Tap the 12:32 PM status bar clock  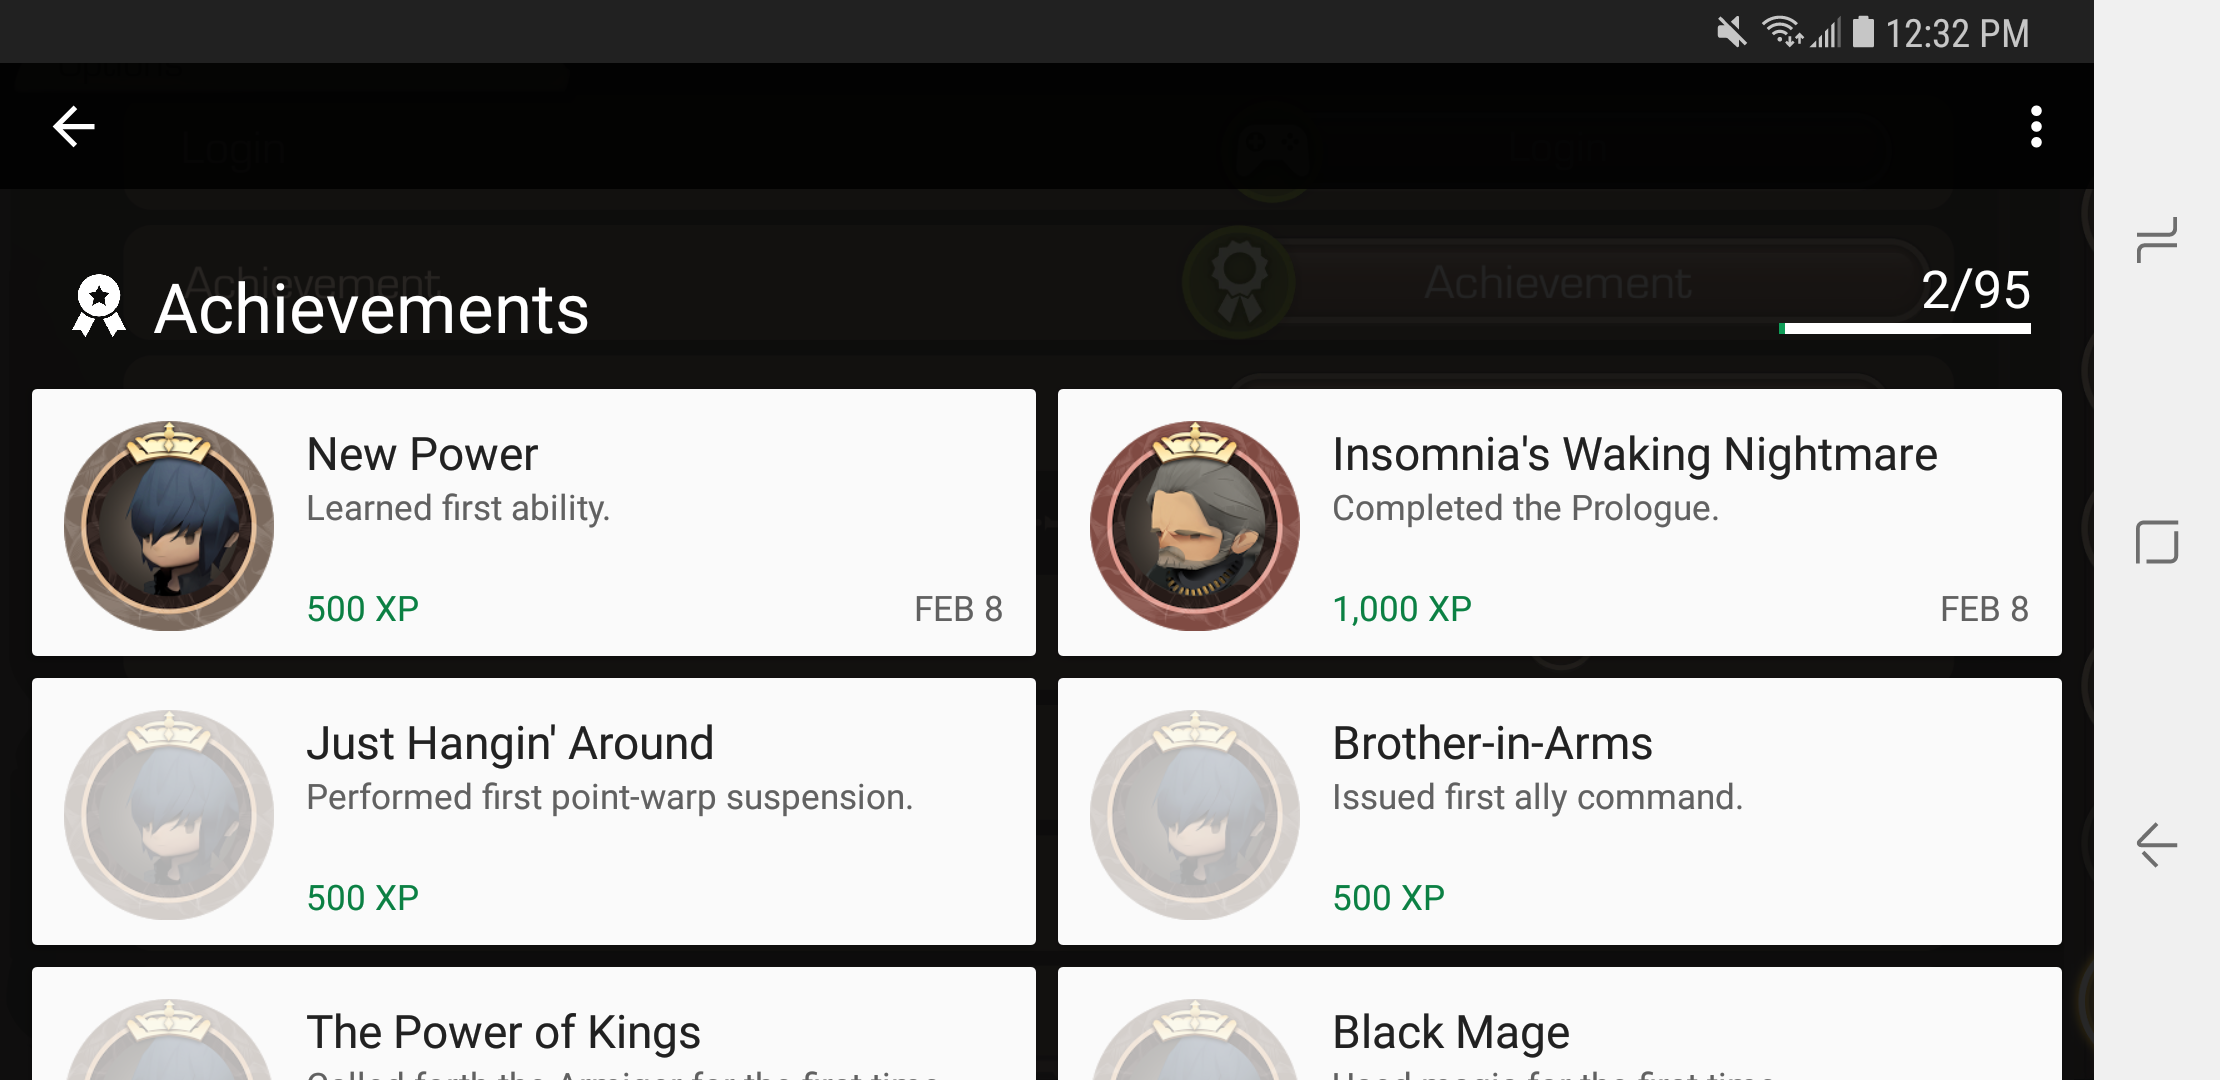1957,34
